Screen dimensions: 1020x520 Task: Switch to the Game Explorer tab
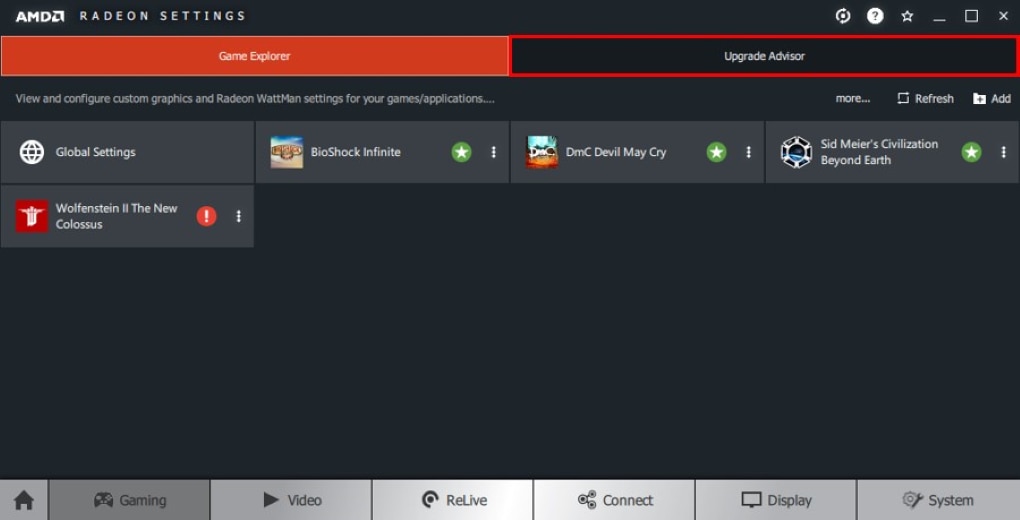(254, 56)
